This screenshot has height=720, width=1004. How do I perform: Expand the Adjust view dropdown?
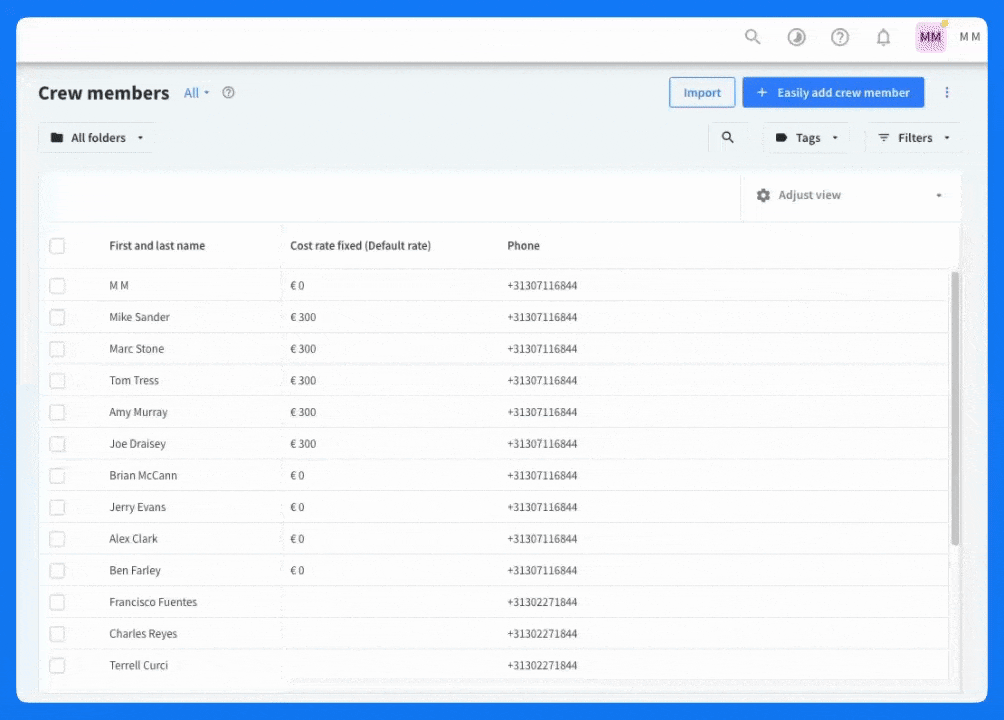(850, 195)
